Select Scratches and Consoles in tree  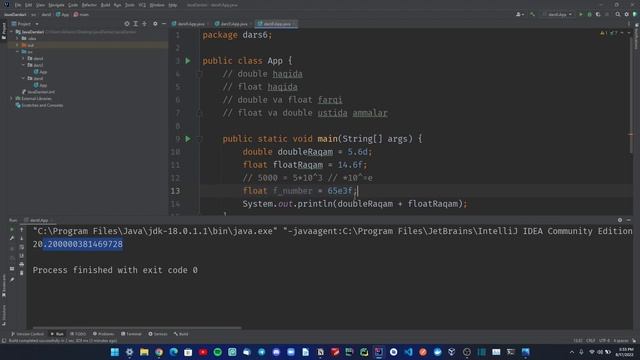point(39,105)
